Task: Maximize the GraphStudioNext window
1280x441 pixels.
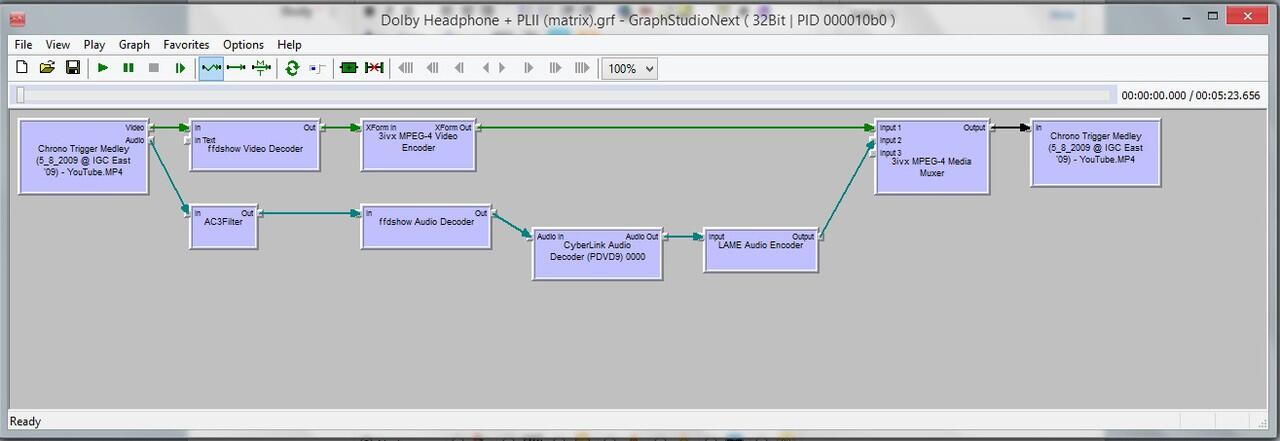Action: (1213, 17)
